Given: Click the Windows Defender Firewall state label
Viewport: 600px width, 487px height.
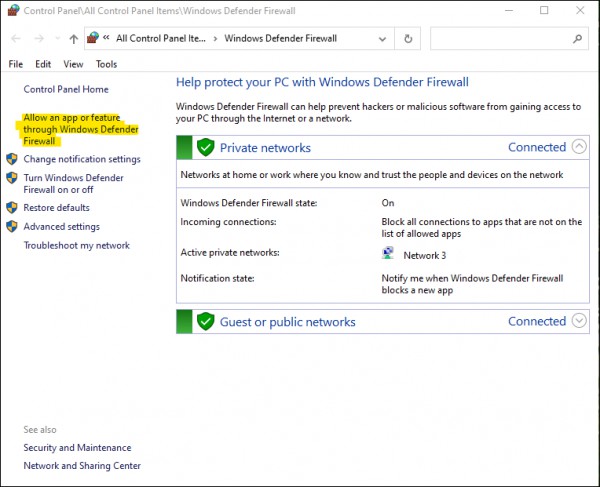Looking at the screenshot, I should tap(249, 203).
